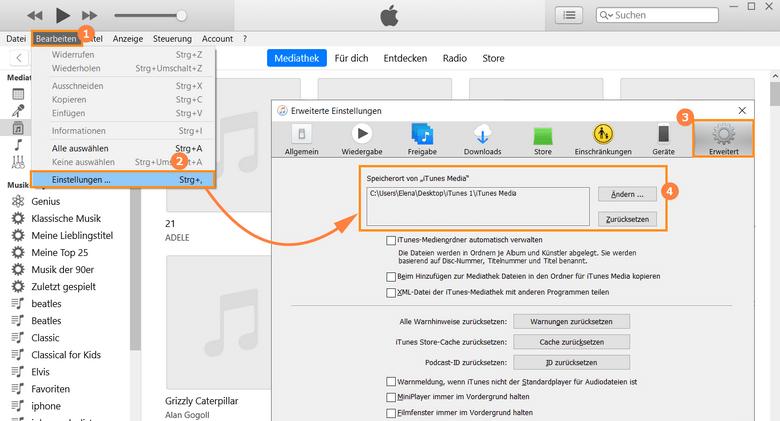The width and height of the screenshot is (780, 421).
Task: Open the Freigabe settings icon
Action: point(422,139)
